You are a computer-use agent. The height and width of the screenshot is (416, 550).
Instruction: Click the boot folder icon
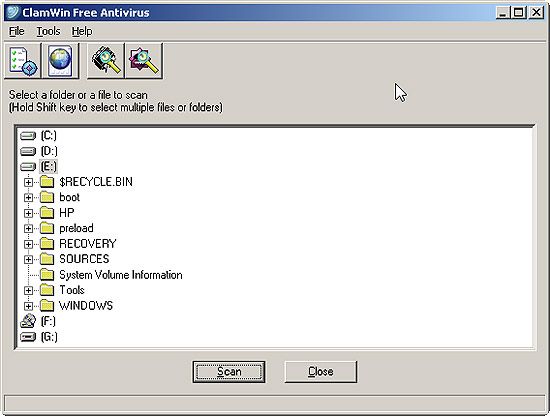[47, 197]
